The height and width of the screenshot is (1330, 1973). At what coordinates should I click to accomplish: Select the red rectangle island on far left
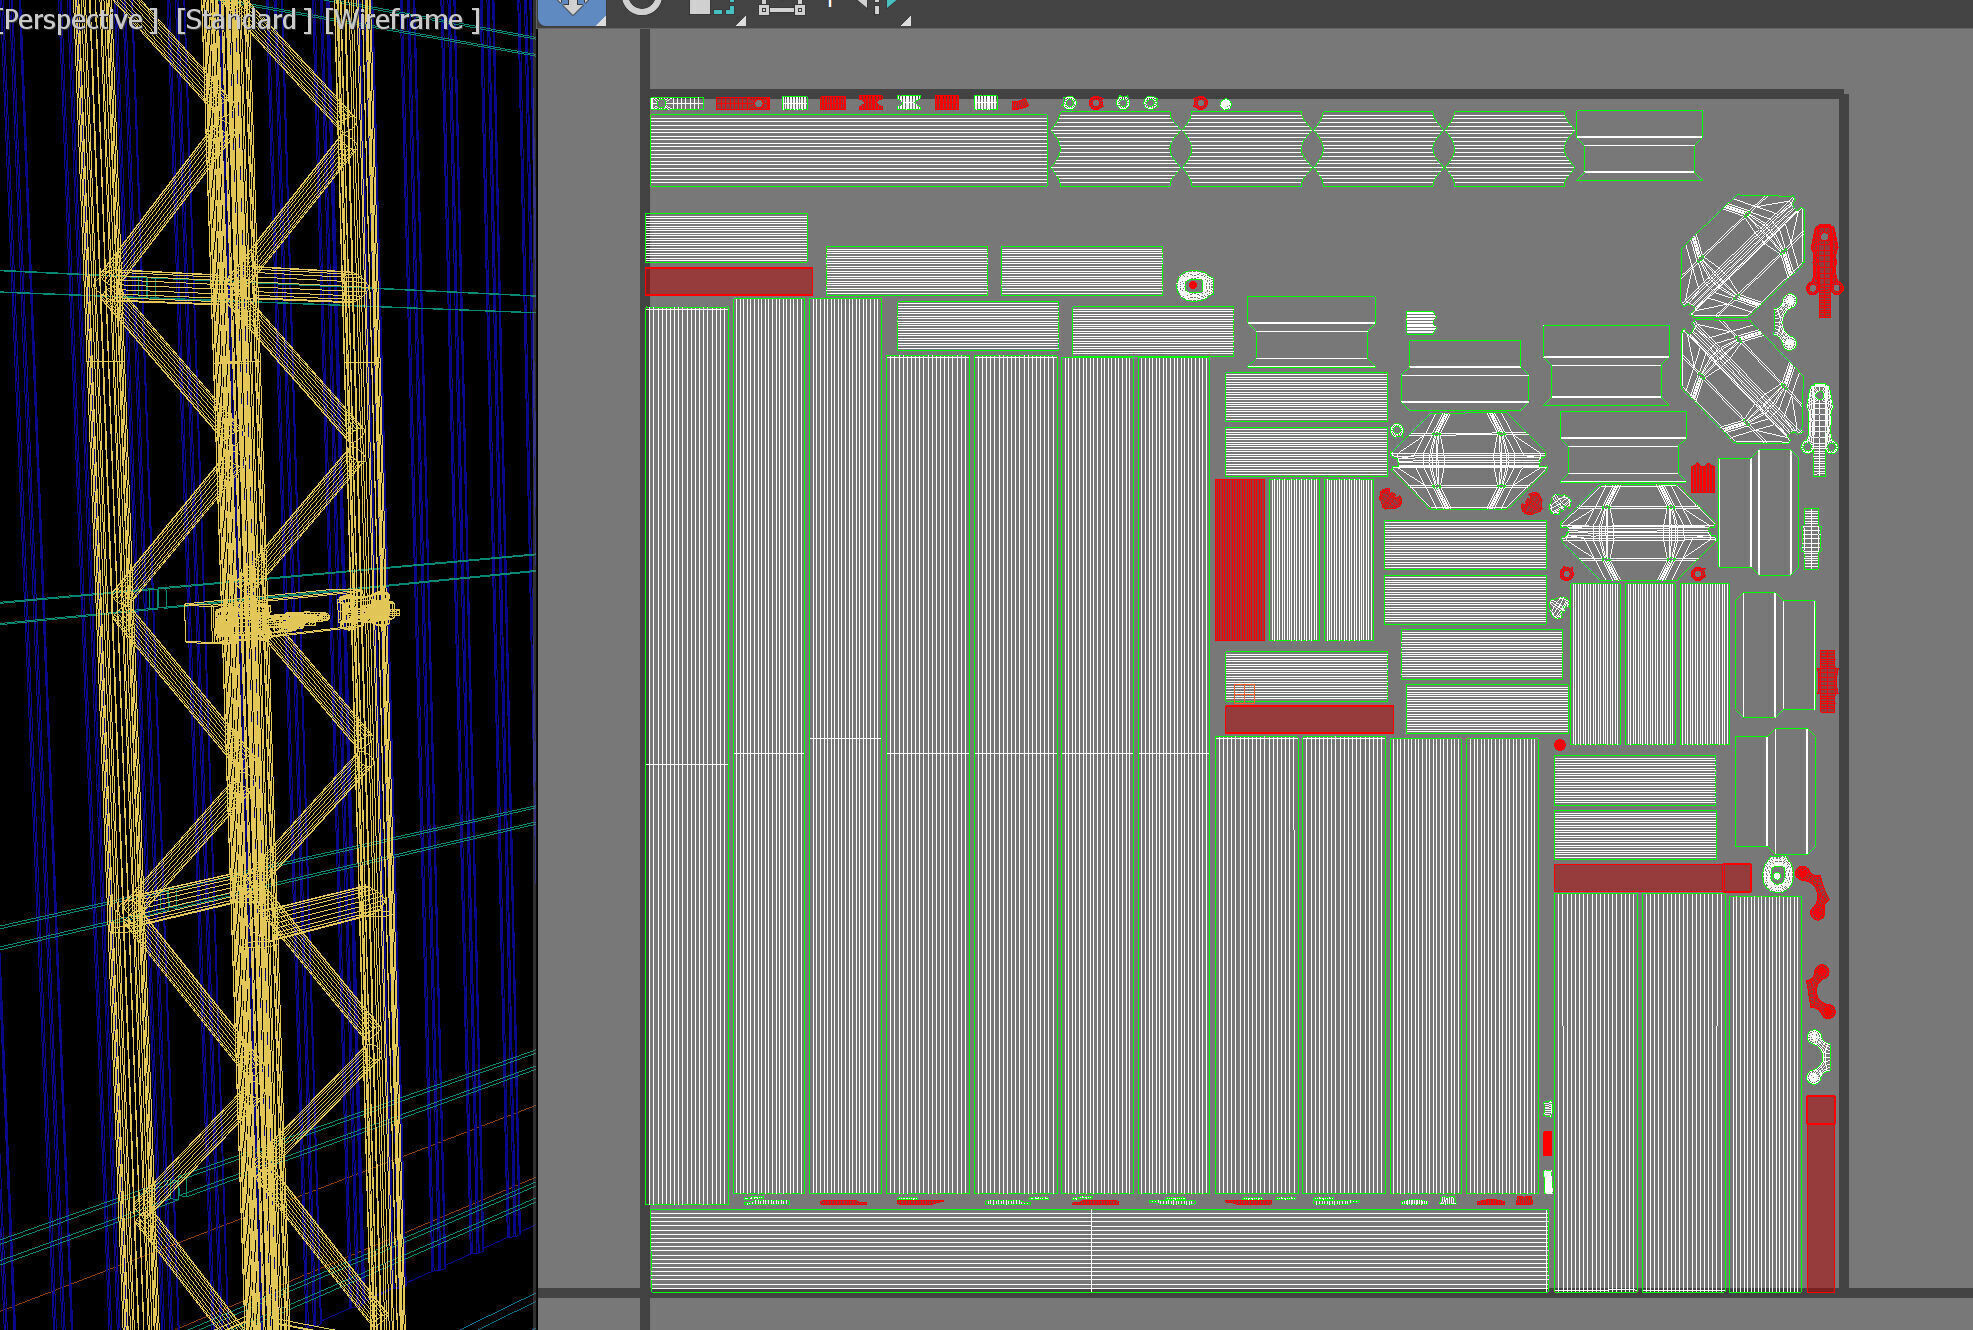coord(729,281)
